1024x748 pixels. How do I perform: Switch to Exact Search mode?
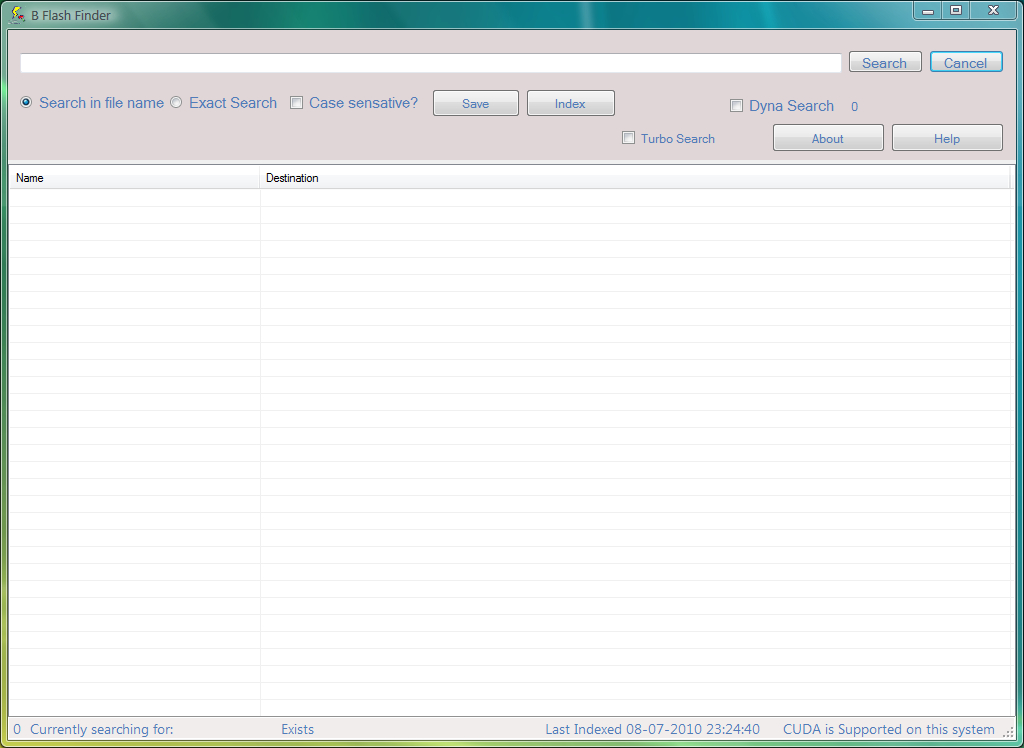click(x=176, y=102)
